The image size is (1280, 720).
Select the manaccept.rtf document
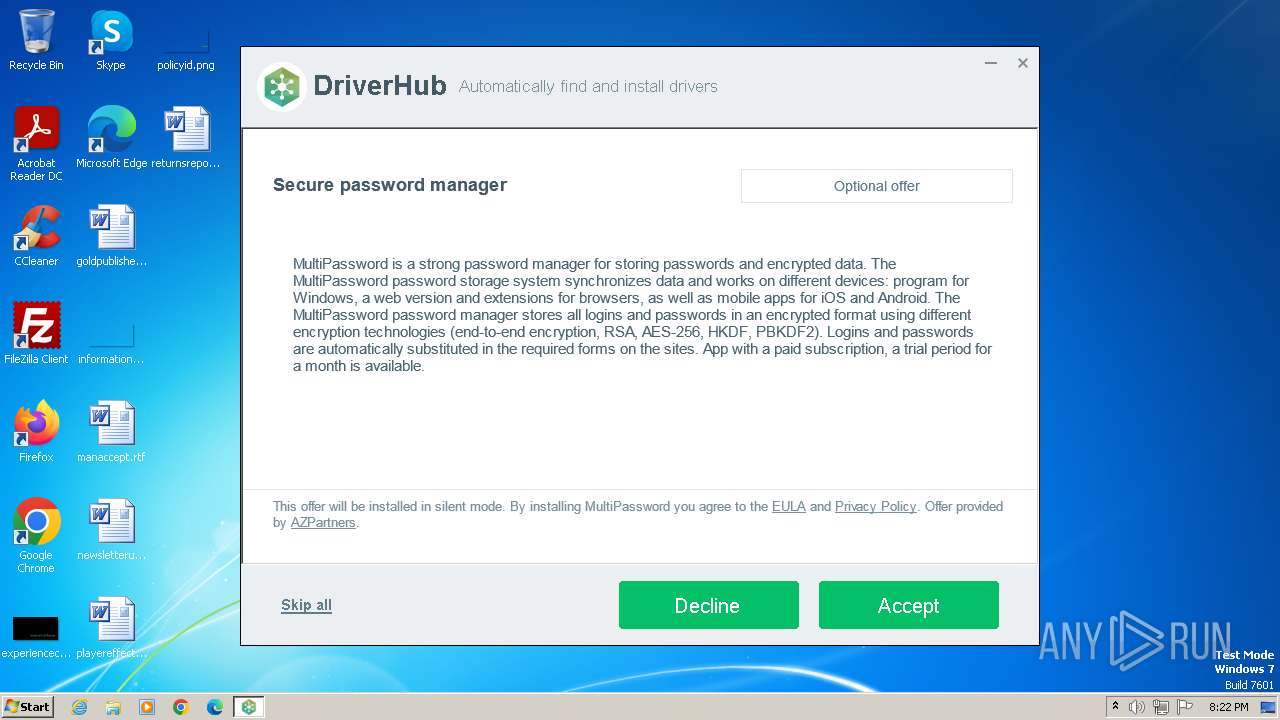111,432
